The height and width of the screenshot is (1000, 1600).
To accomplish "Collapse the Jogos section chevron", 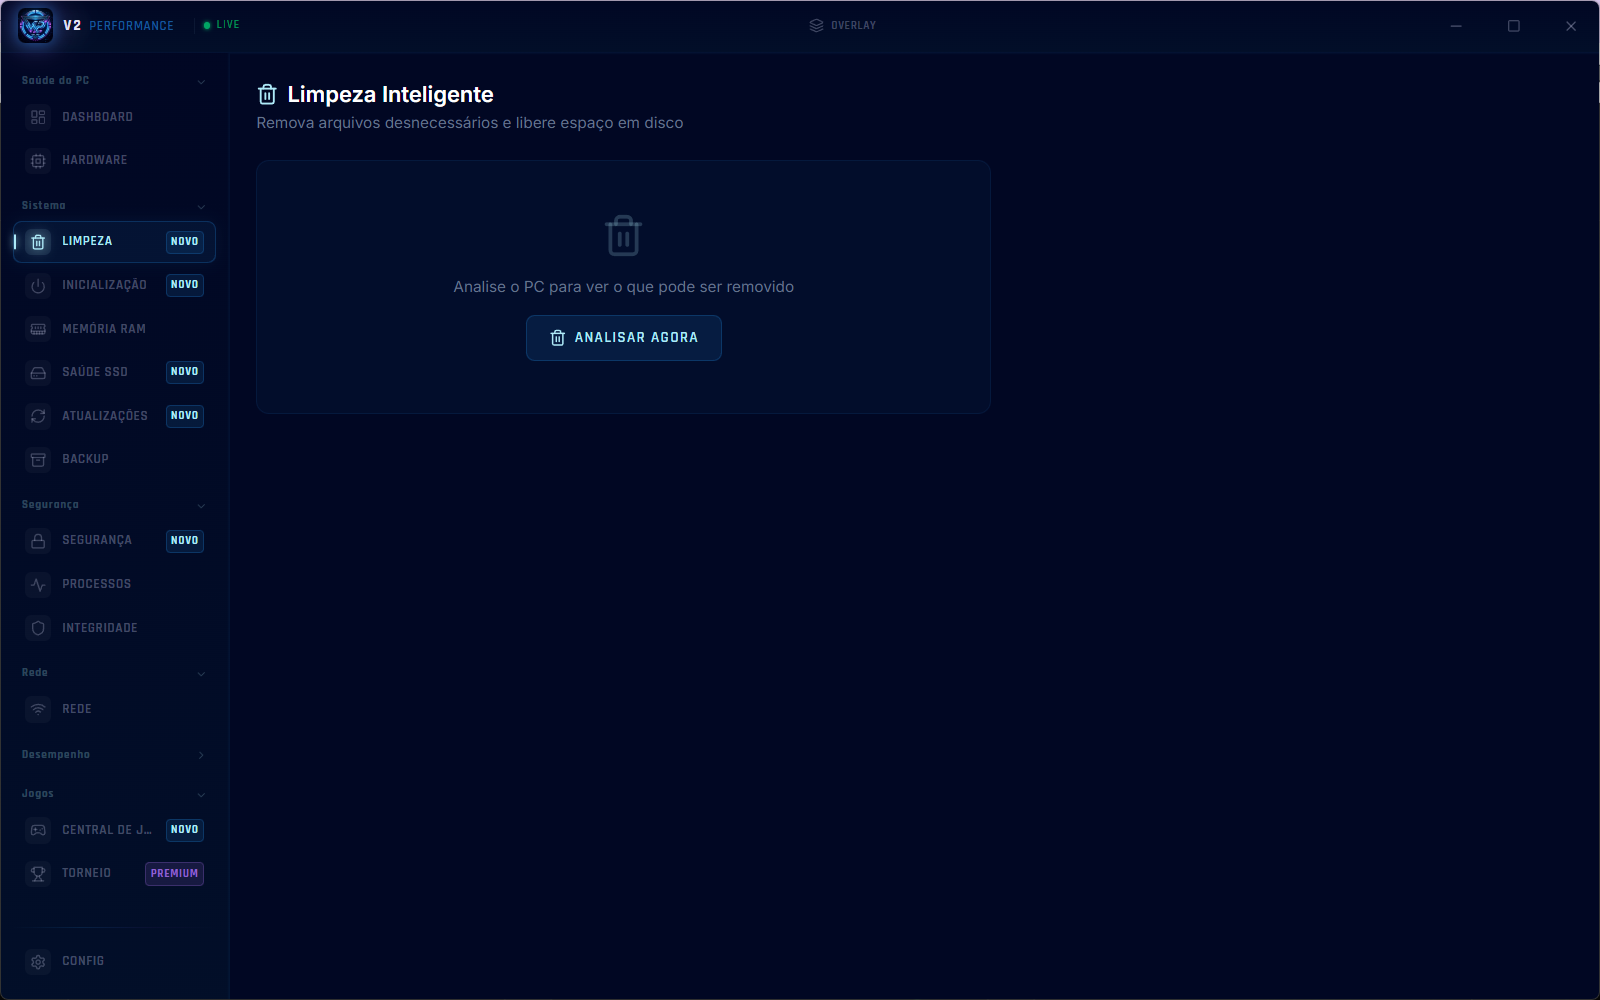I will point(201,794).
